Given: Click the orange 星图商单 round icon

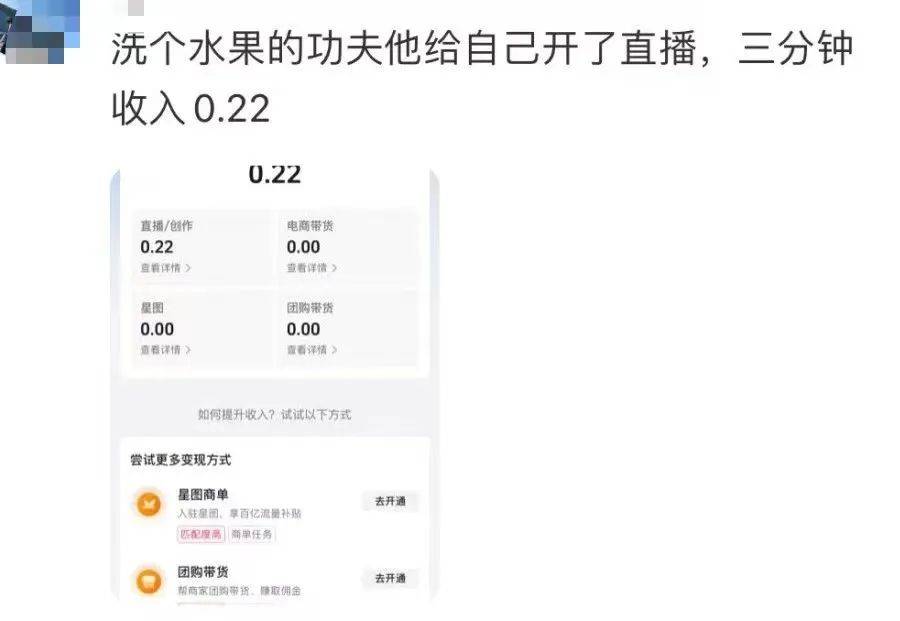Looking at the screenshot, I should pos(149,504).
